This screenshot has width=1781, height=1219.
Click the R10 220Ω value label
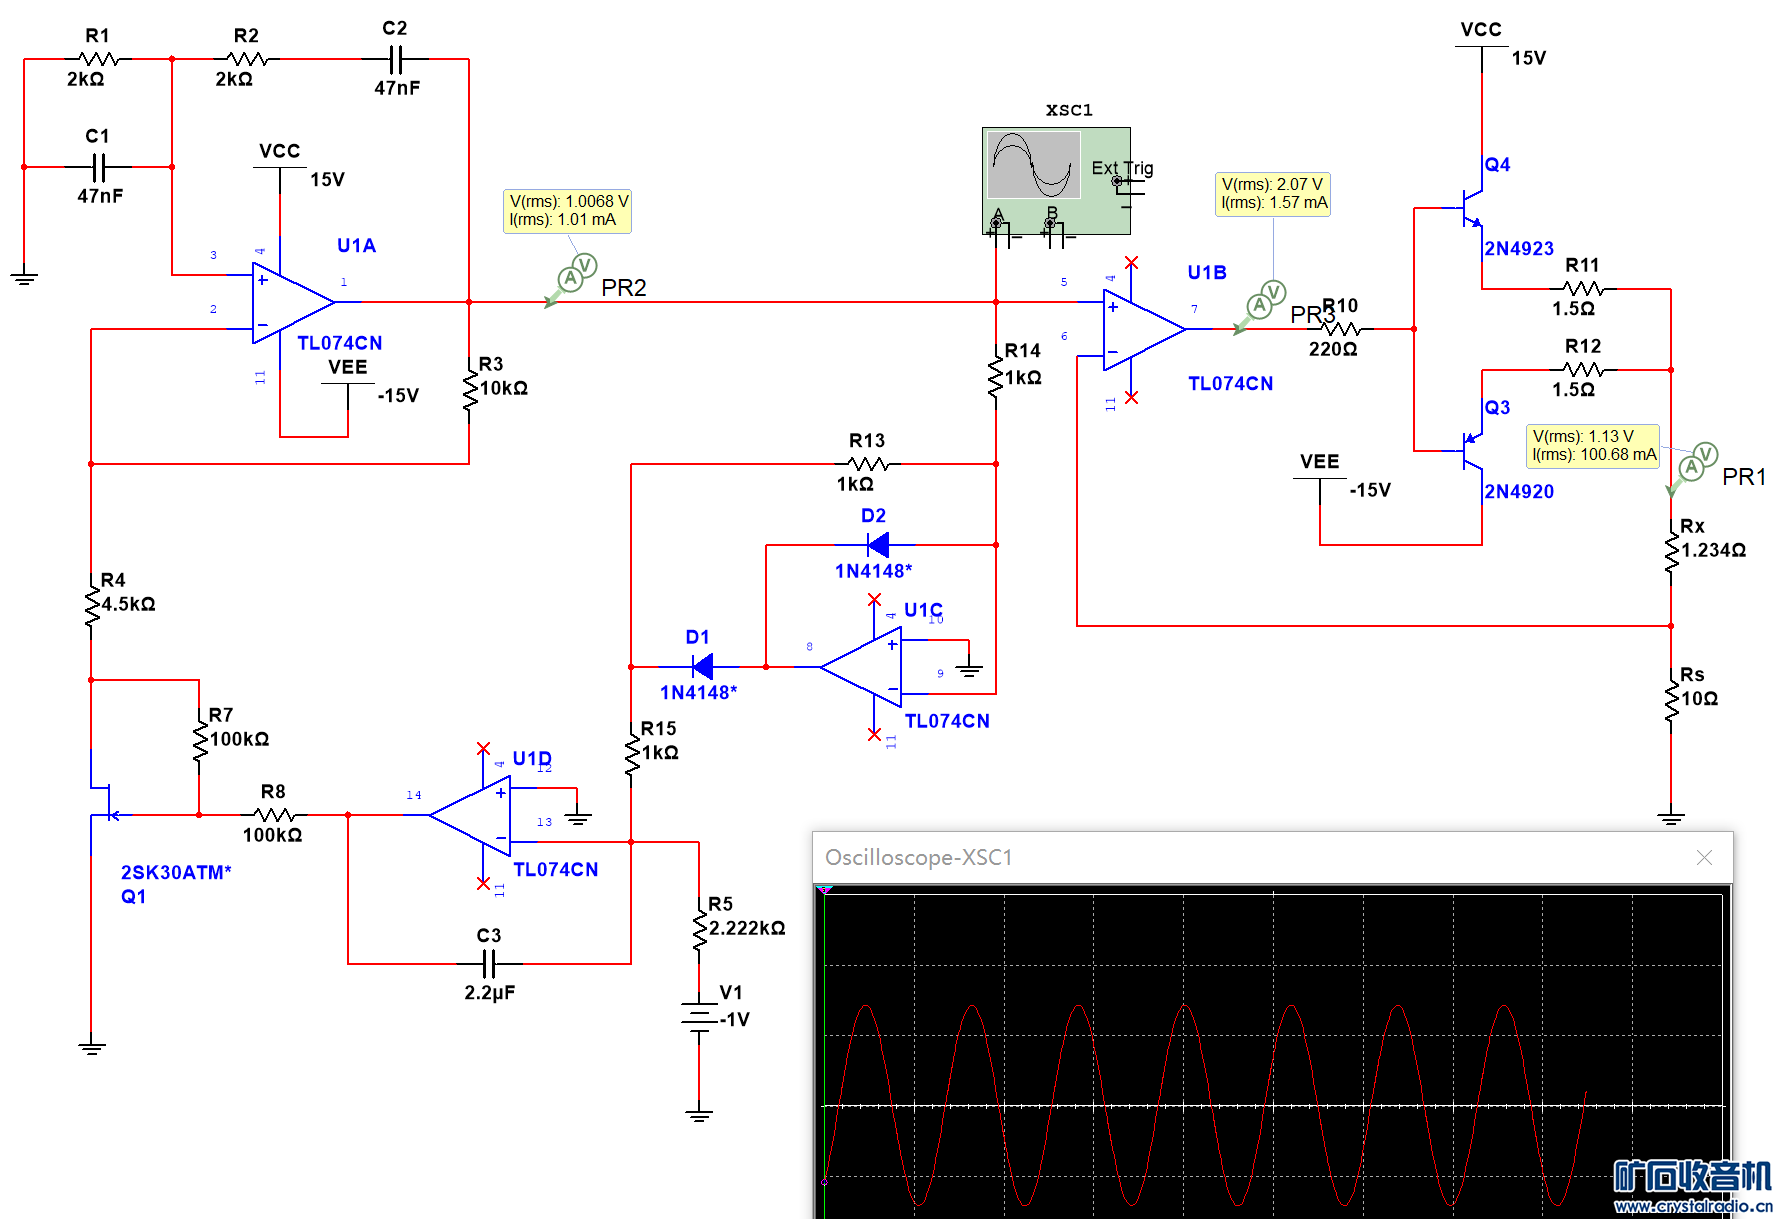(1333, 349)
